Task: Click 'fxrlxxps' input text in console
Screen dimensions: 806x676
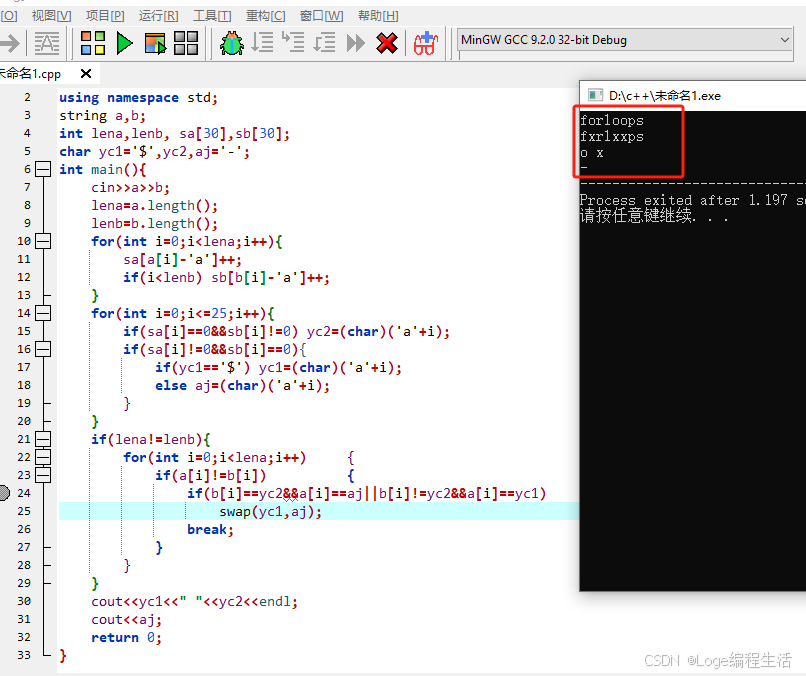Action: point(612,137)
